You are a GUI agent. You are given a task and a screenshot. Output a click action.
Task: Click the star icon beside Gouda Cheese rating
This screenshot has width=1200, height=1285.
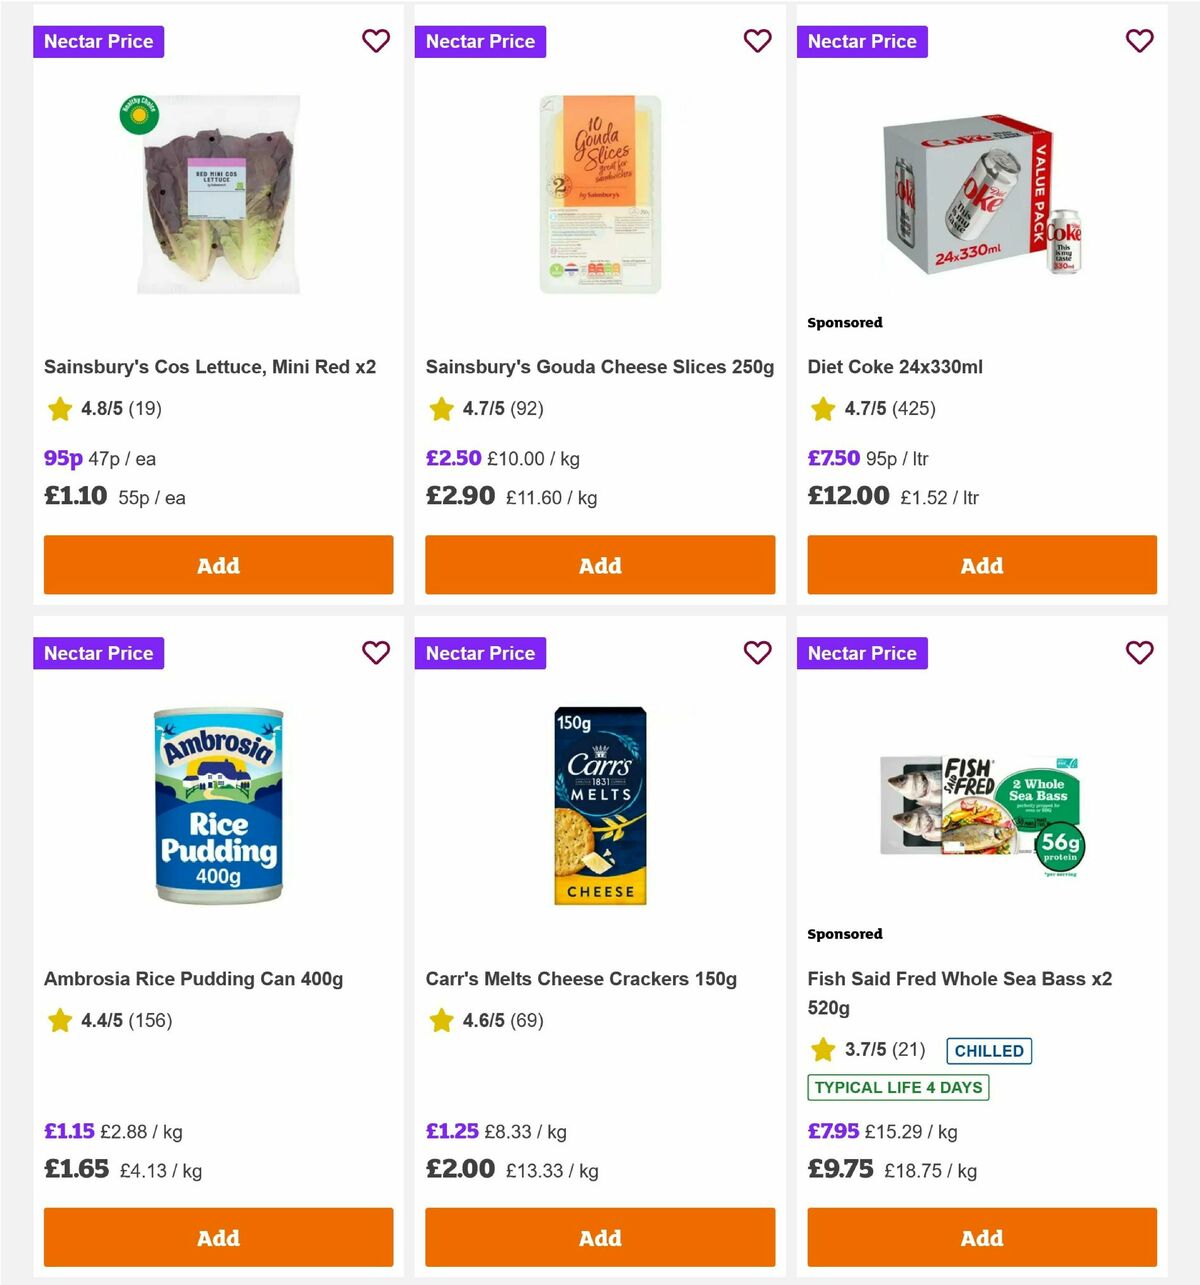tap(440, 409)
